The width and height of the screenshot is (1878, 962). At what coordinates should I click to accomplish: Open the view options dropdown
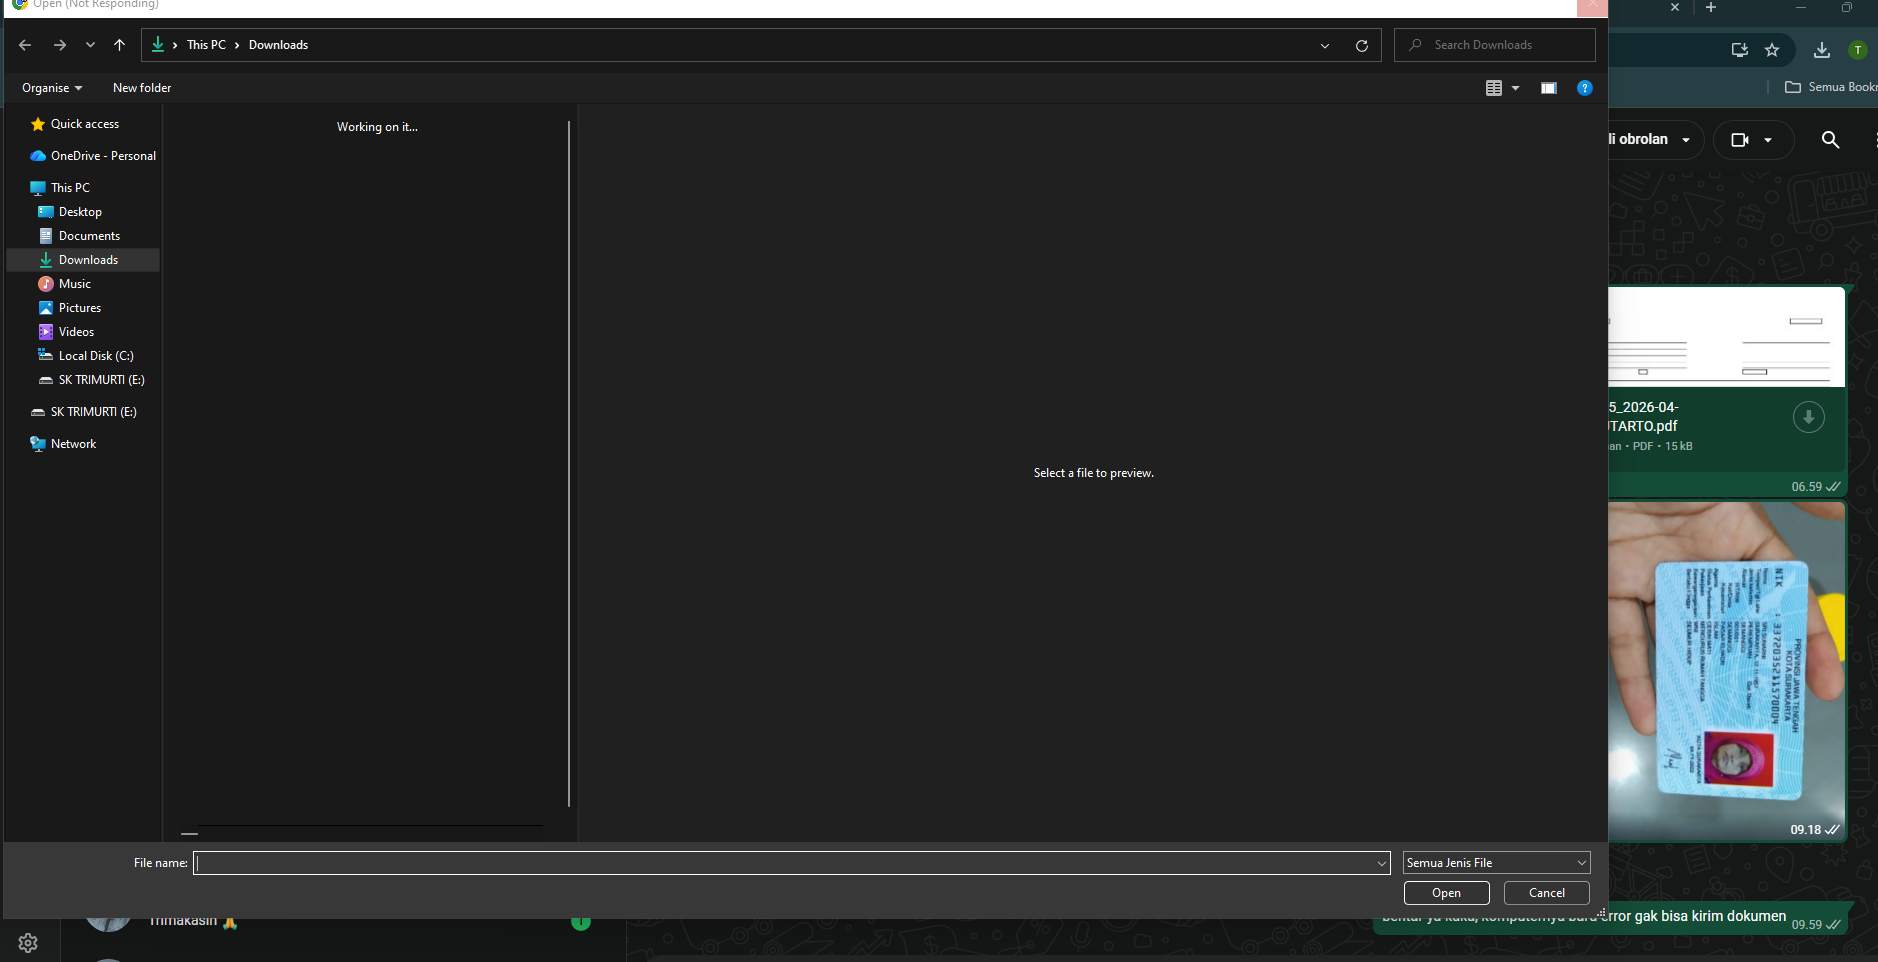[x=1515, y=88]
